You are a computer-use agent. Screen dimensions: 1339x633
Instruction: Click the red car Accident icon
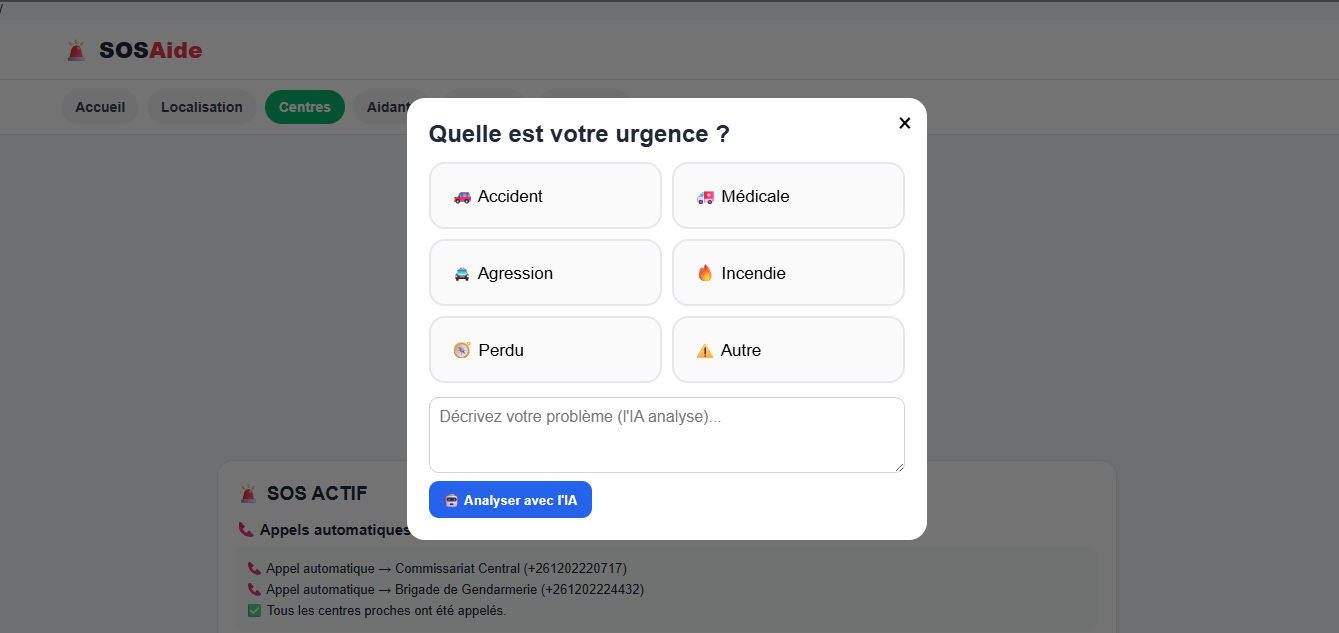pyautogui.click(x=462, y=197)
